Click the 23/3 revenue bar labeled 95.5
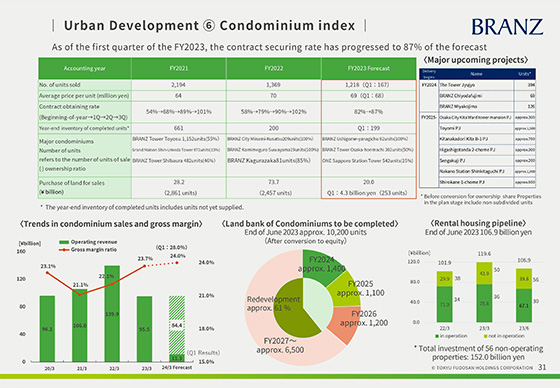Viewport: 560px width, 388px height. coord(144,329)
